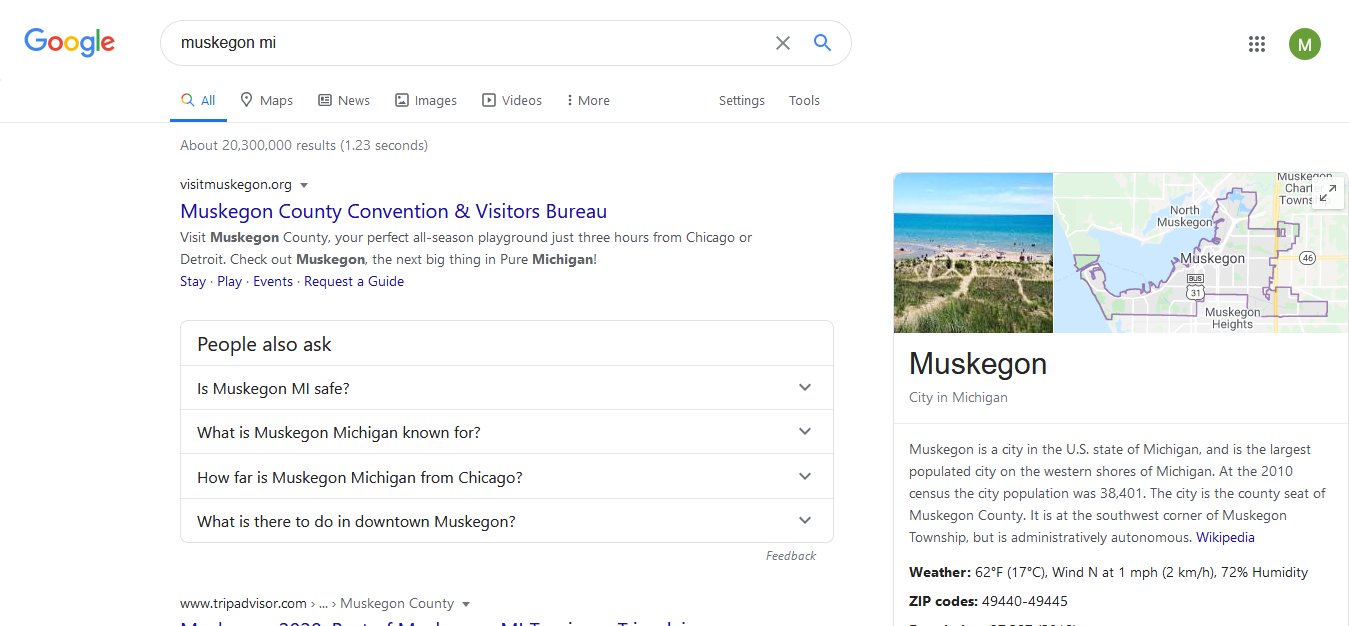This screenshot has height=626, width=1349.
Task: Click the Muskegon beach photo thumbnail
Action: pyautogui.click(x=973, y=252)
